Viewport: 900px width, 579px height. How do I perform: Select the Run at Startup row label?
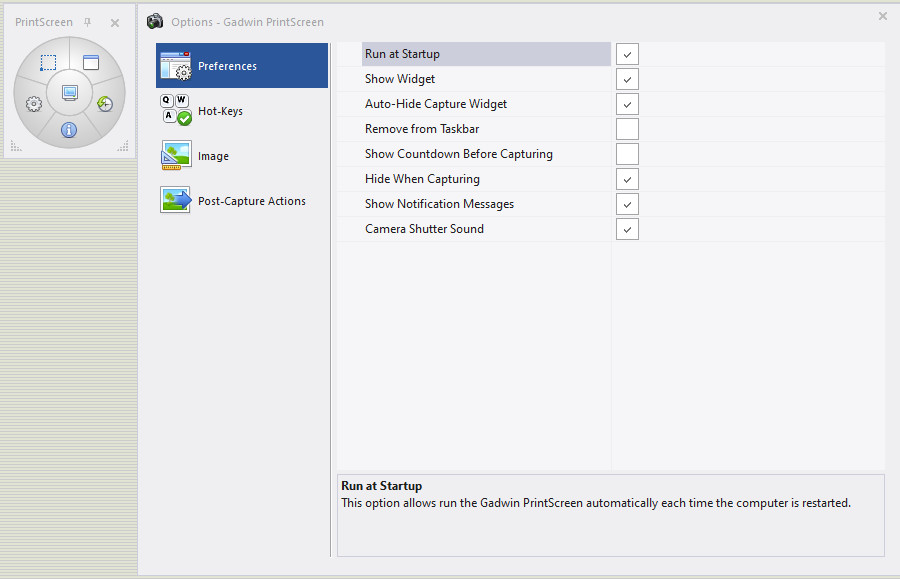tap(402, 54)
